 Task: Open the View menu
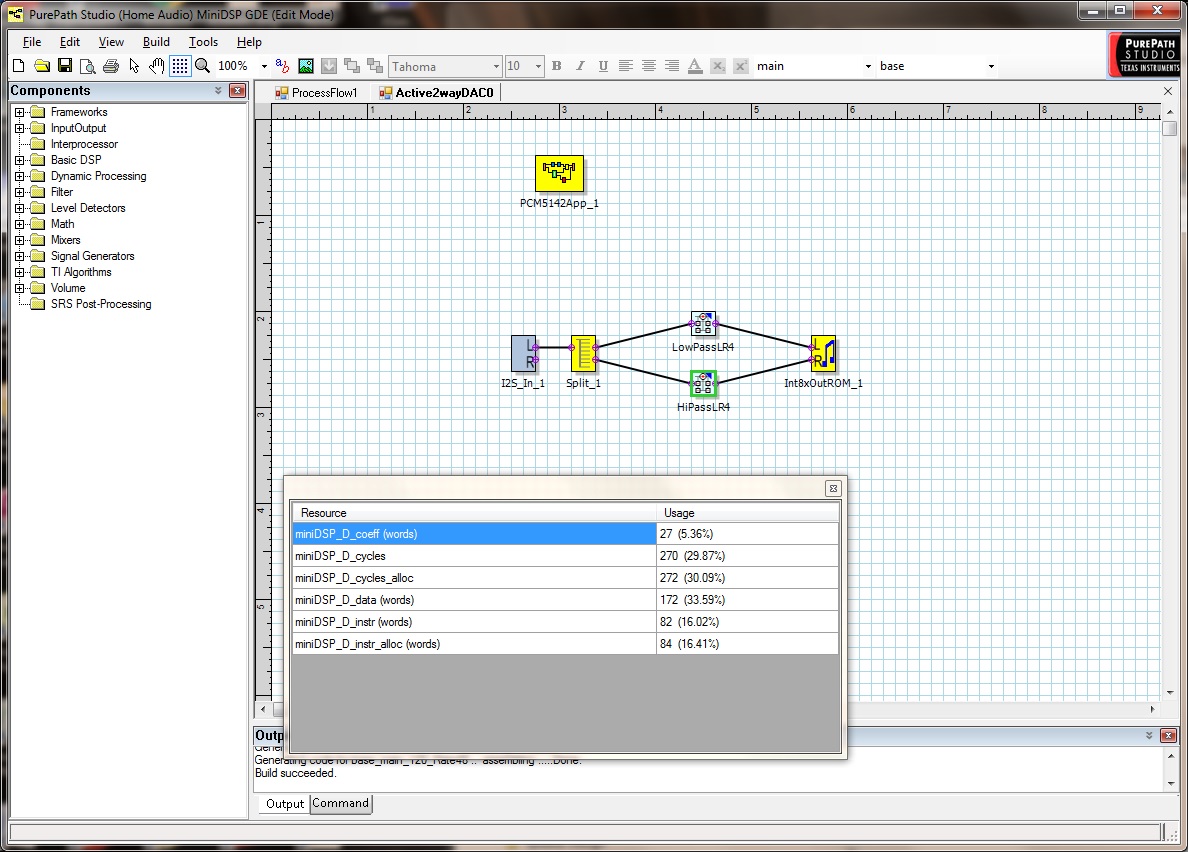111,42
